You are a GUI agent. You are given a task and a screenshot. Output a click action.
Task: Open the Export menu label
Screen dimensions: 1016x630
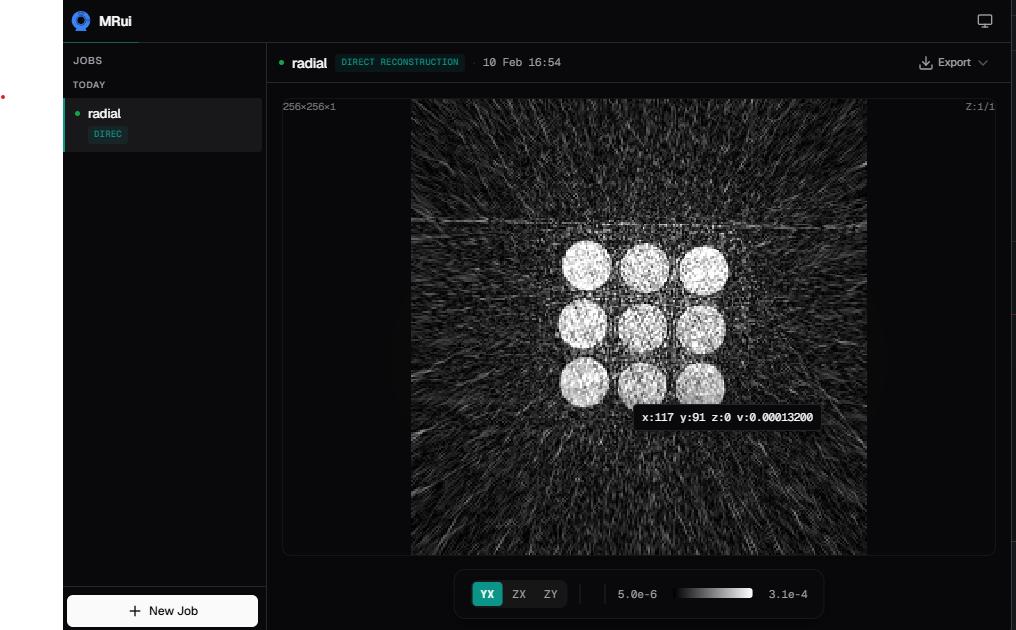[954, 62]
